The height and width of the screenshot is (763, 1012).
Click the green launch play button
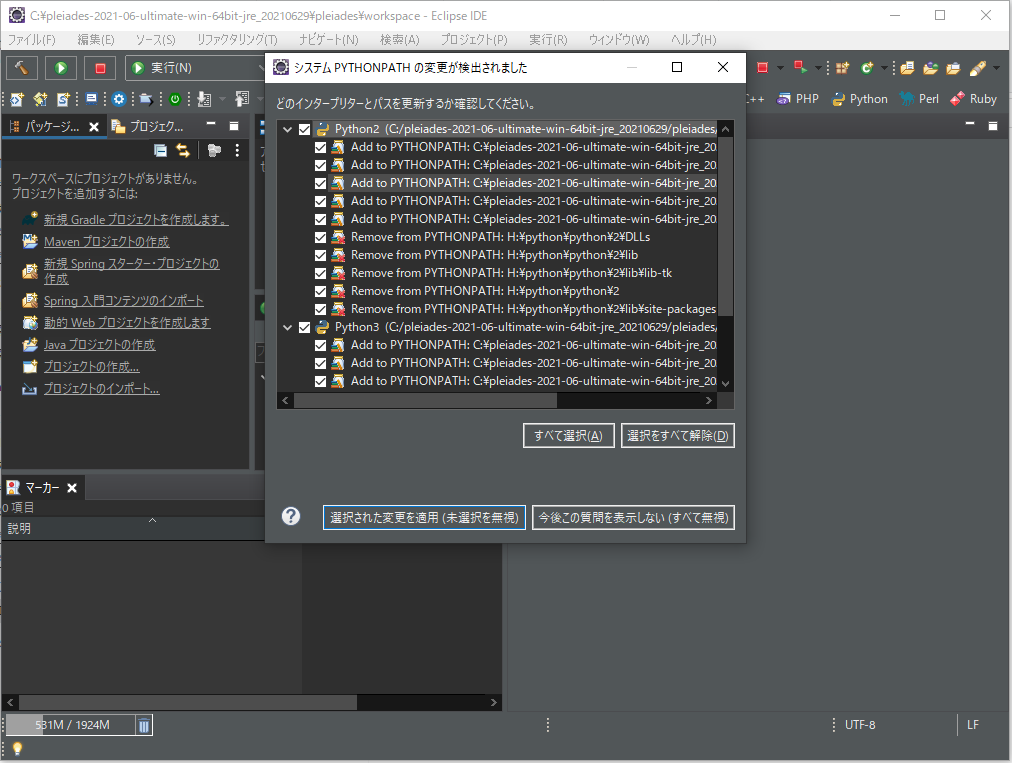pyautogui.click(x=61, y=68)
